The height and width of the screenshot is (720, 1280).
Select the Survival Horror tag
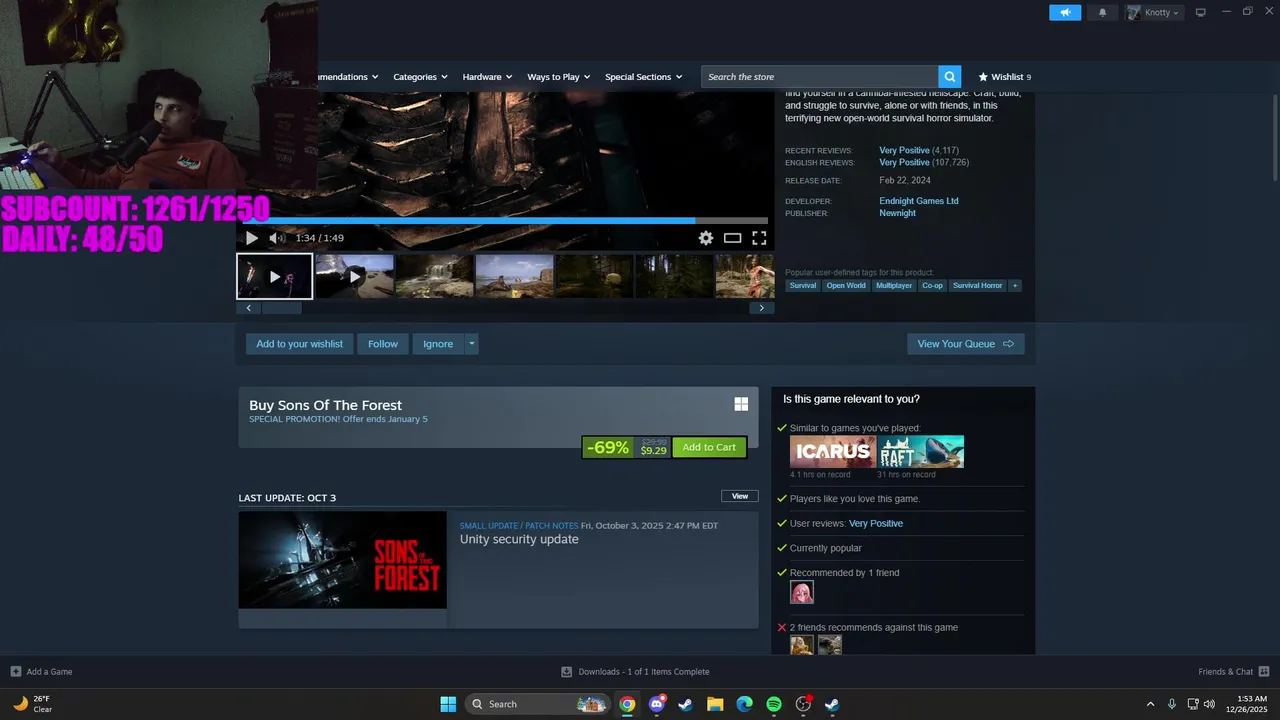pos(977,286)
